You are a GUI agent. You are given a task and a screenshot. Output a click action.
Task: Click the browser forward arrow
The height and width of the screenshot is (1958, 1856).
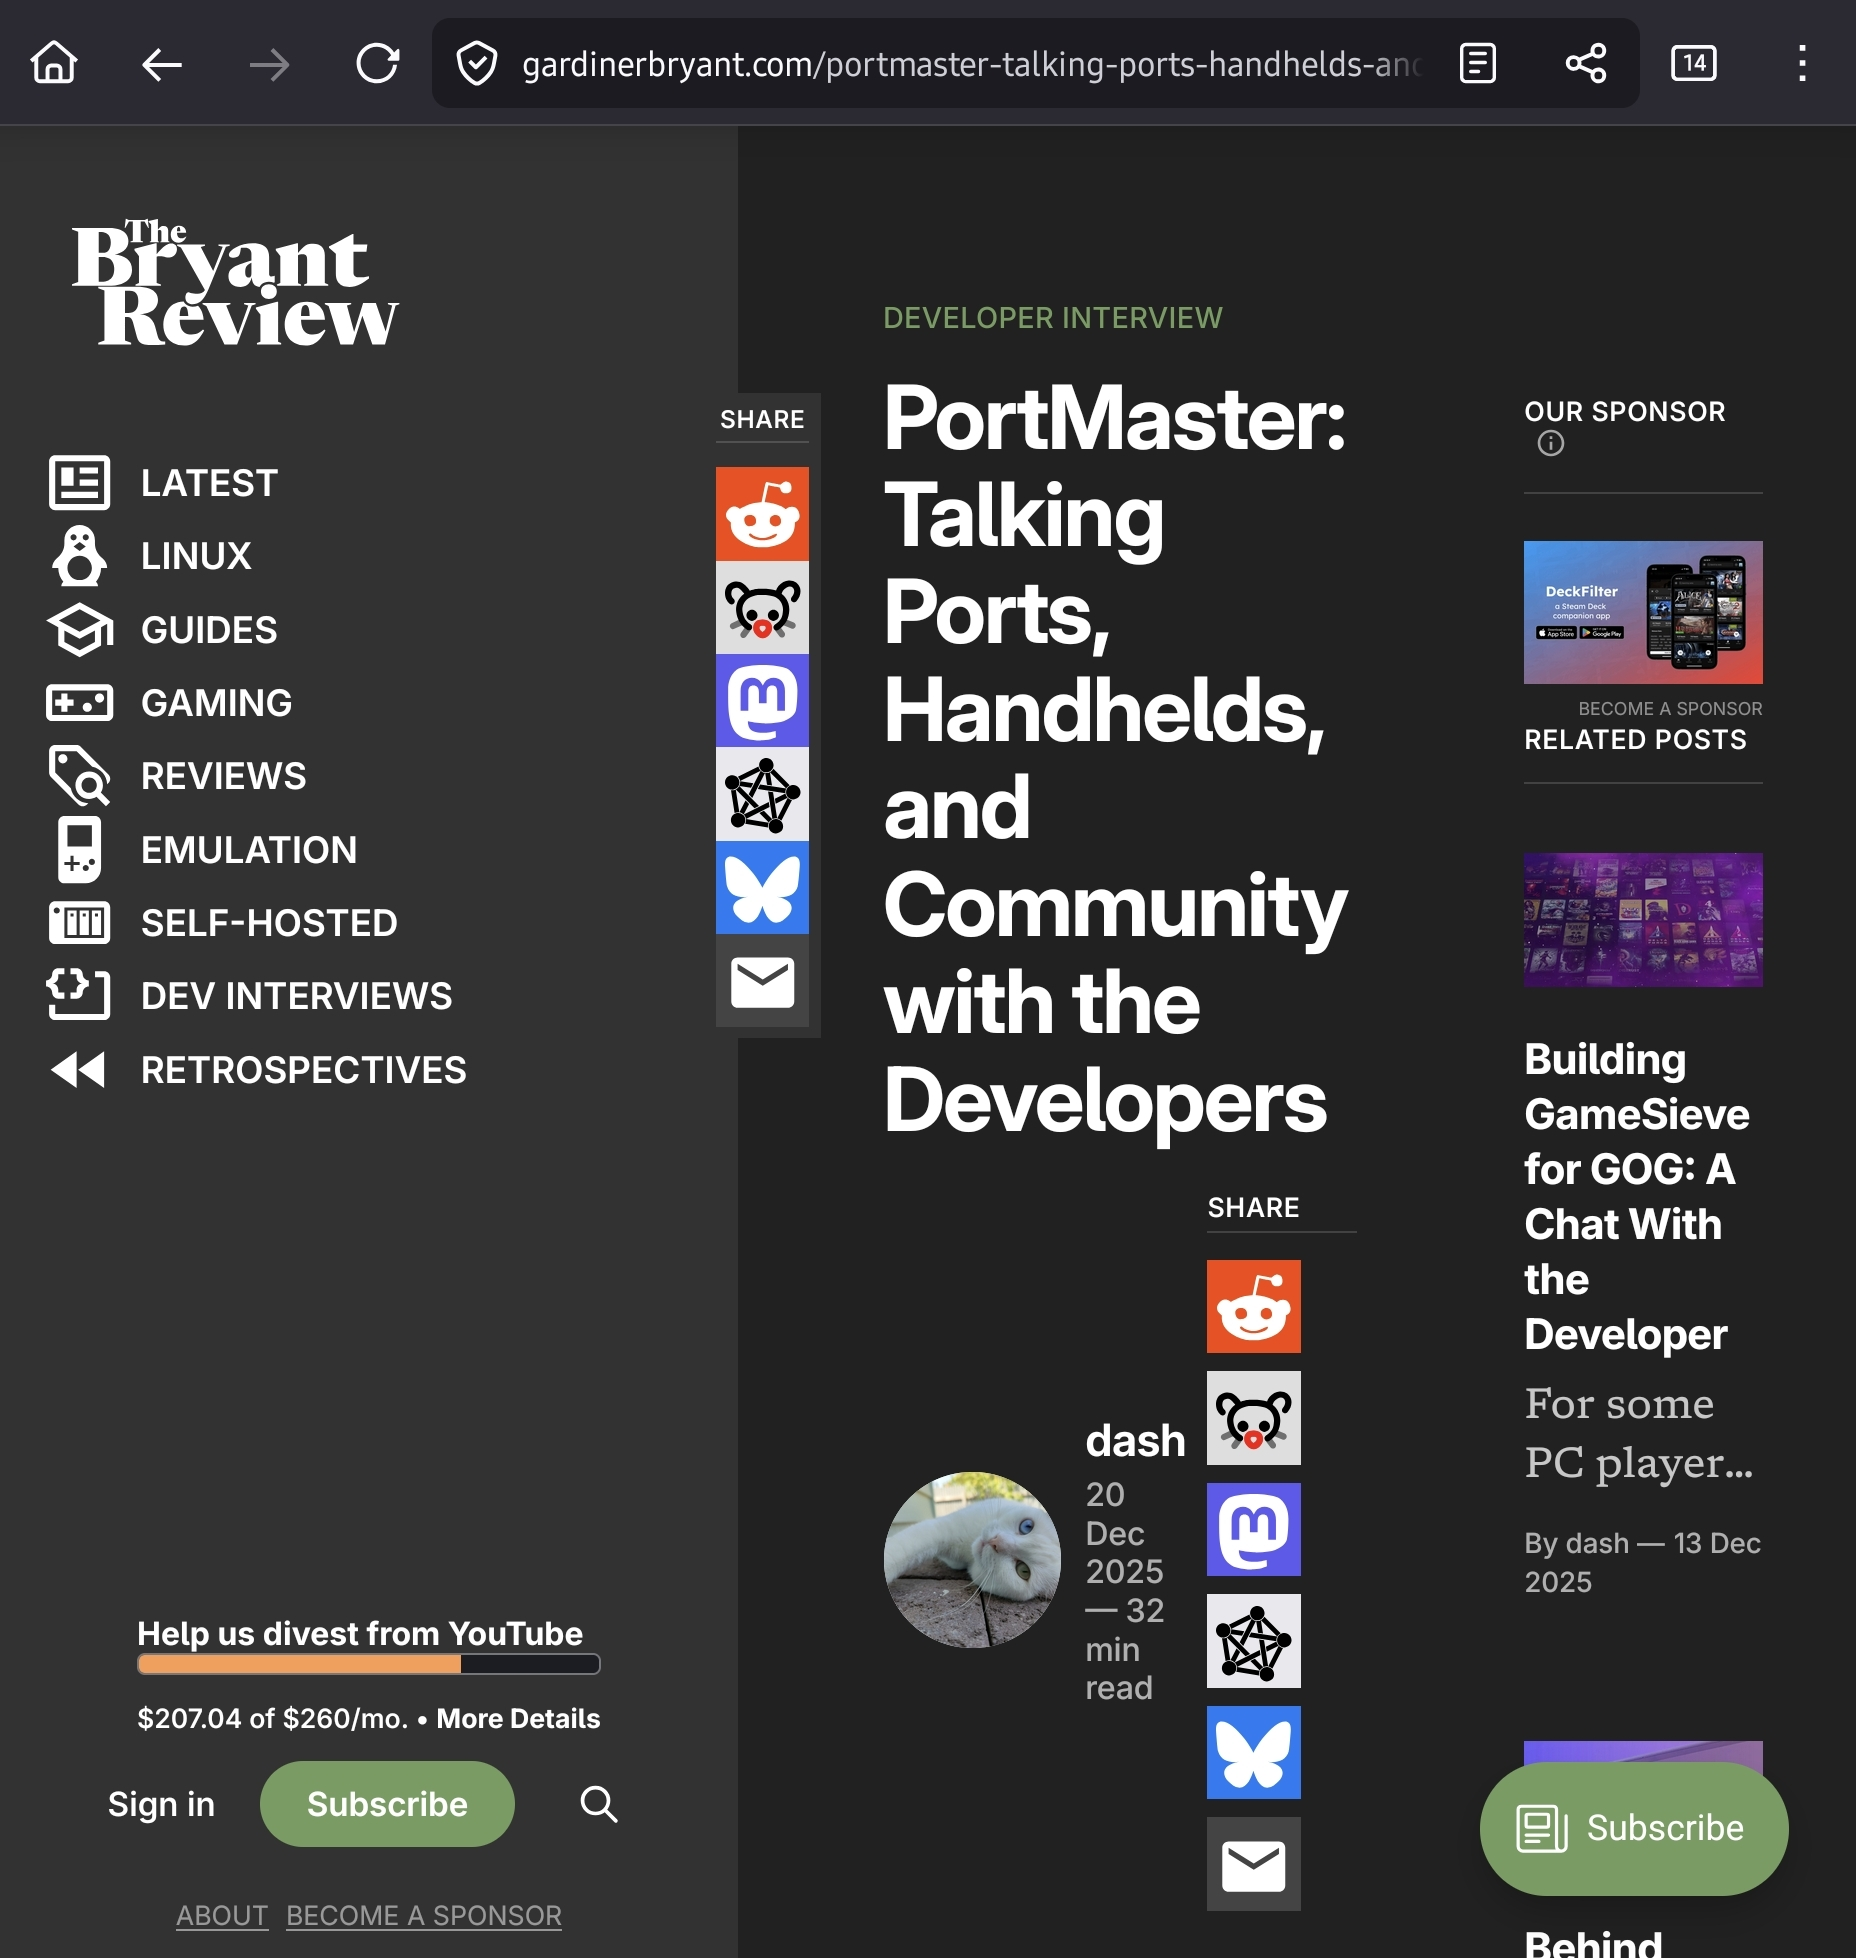[x=270, y=65]
